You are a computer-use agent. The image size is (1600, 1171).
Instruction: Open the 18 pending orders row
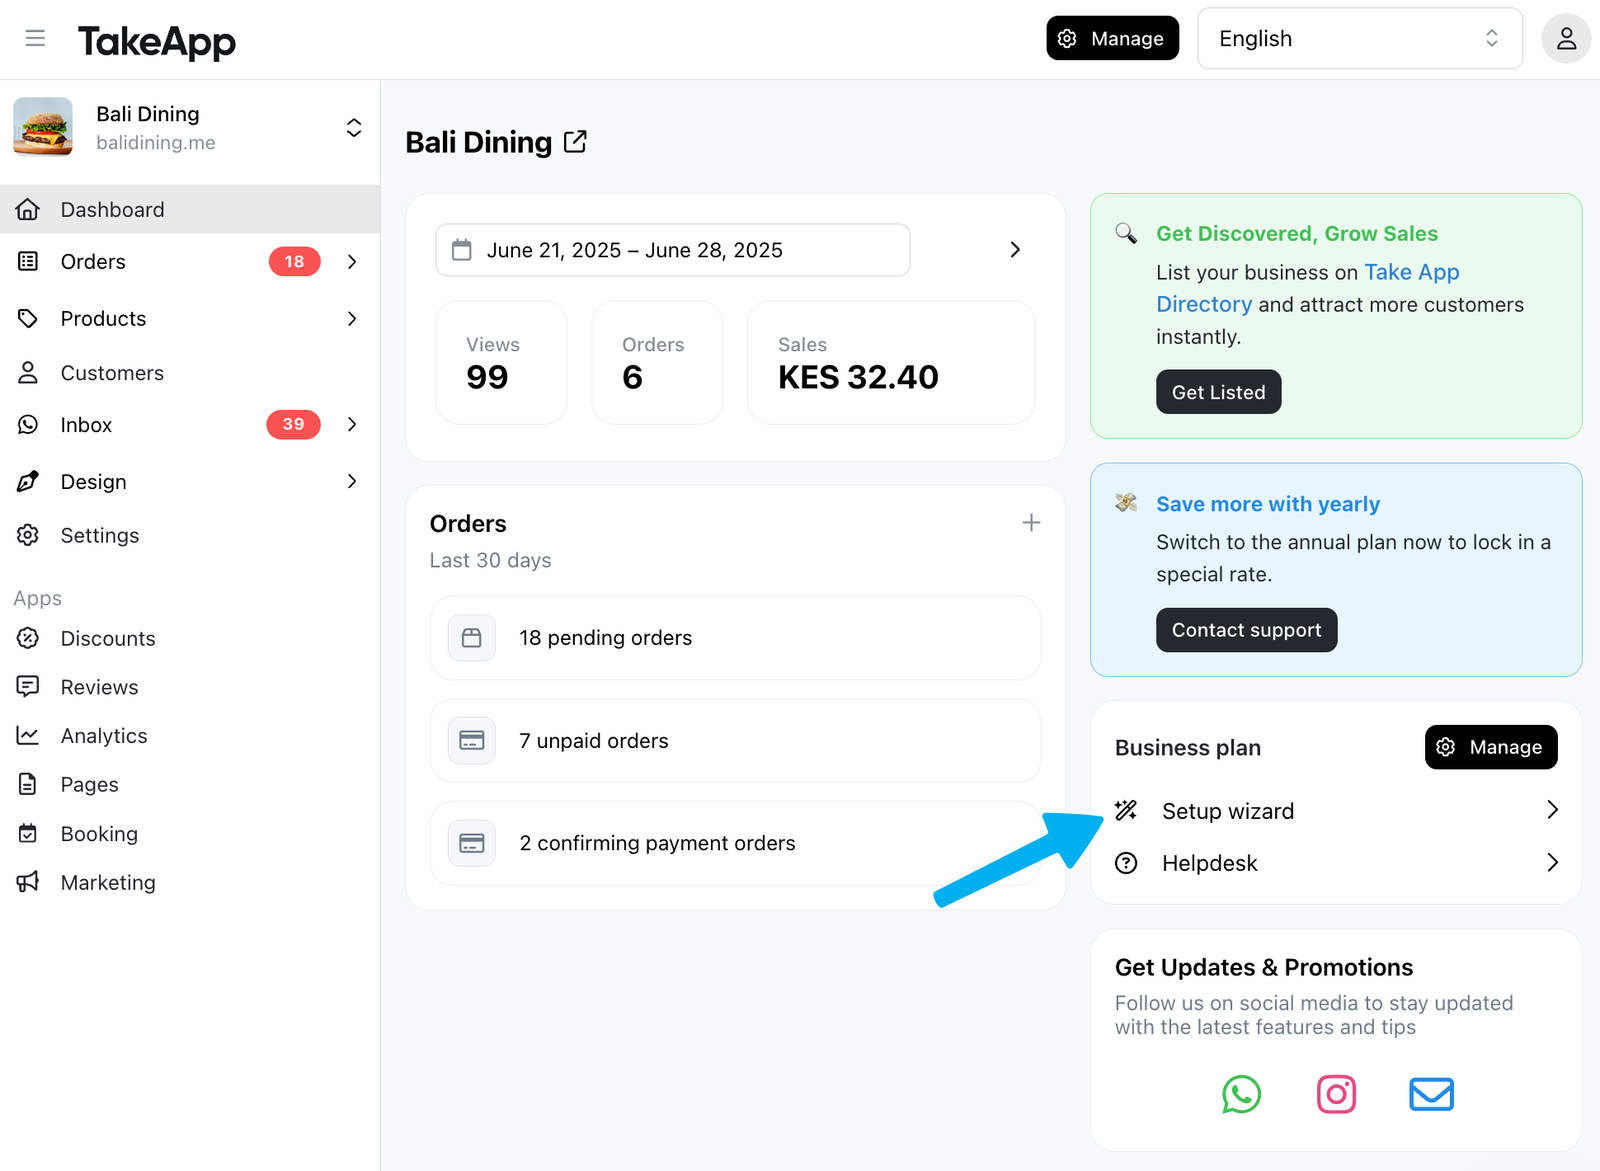735,638
